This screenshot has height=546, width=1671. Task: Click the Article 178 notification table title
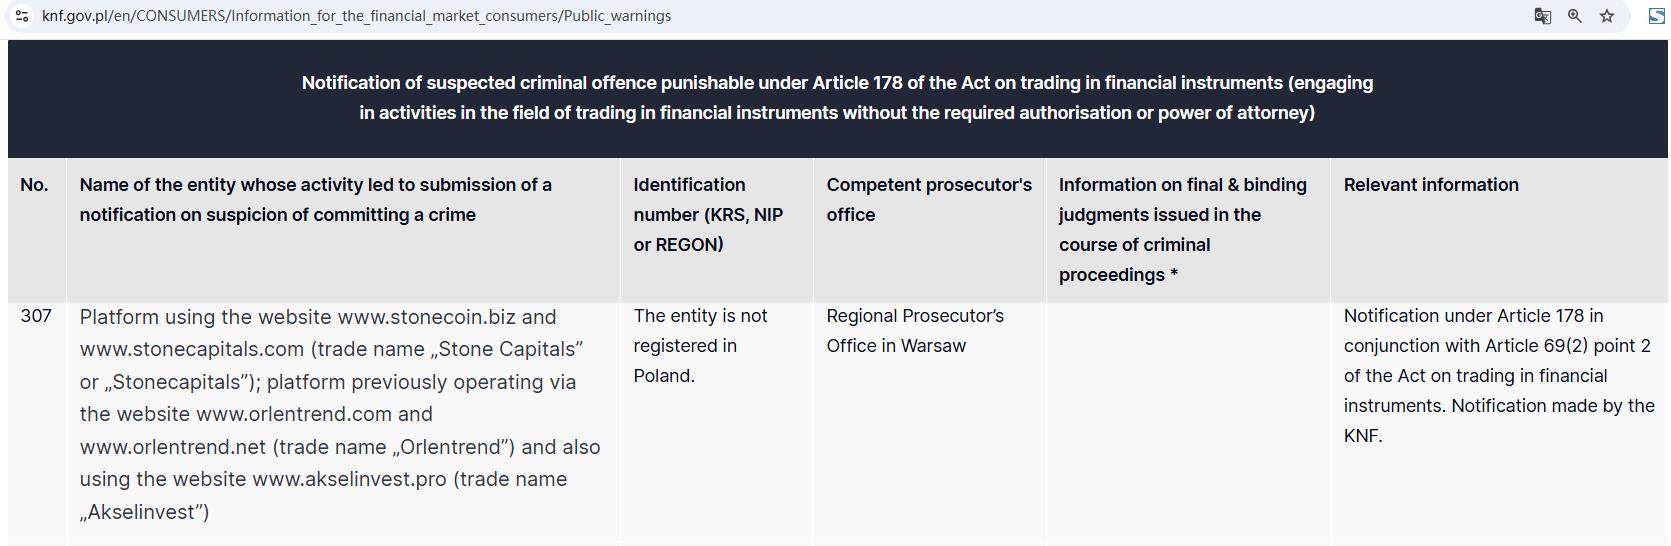[837, 98]
